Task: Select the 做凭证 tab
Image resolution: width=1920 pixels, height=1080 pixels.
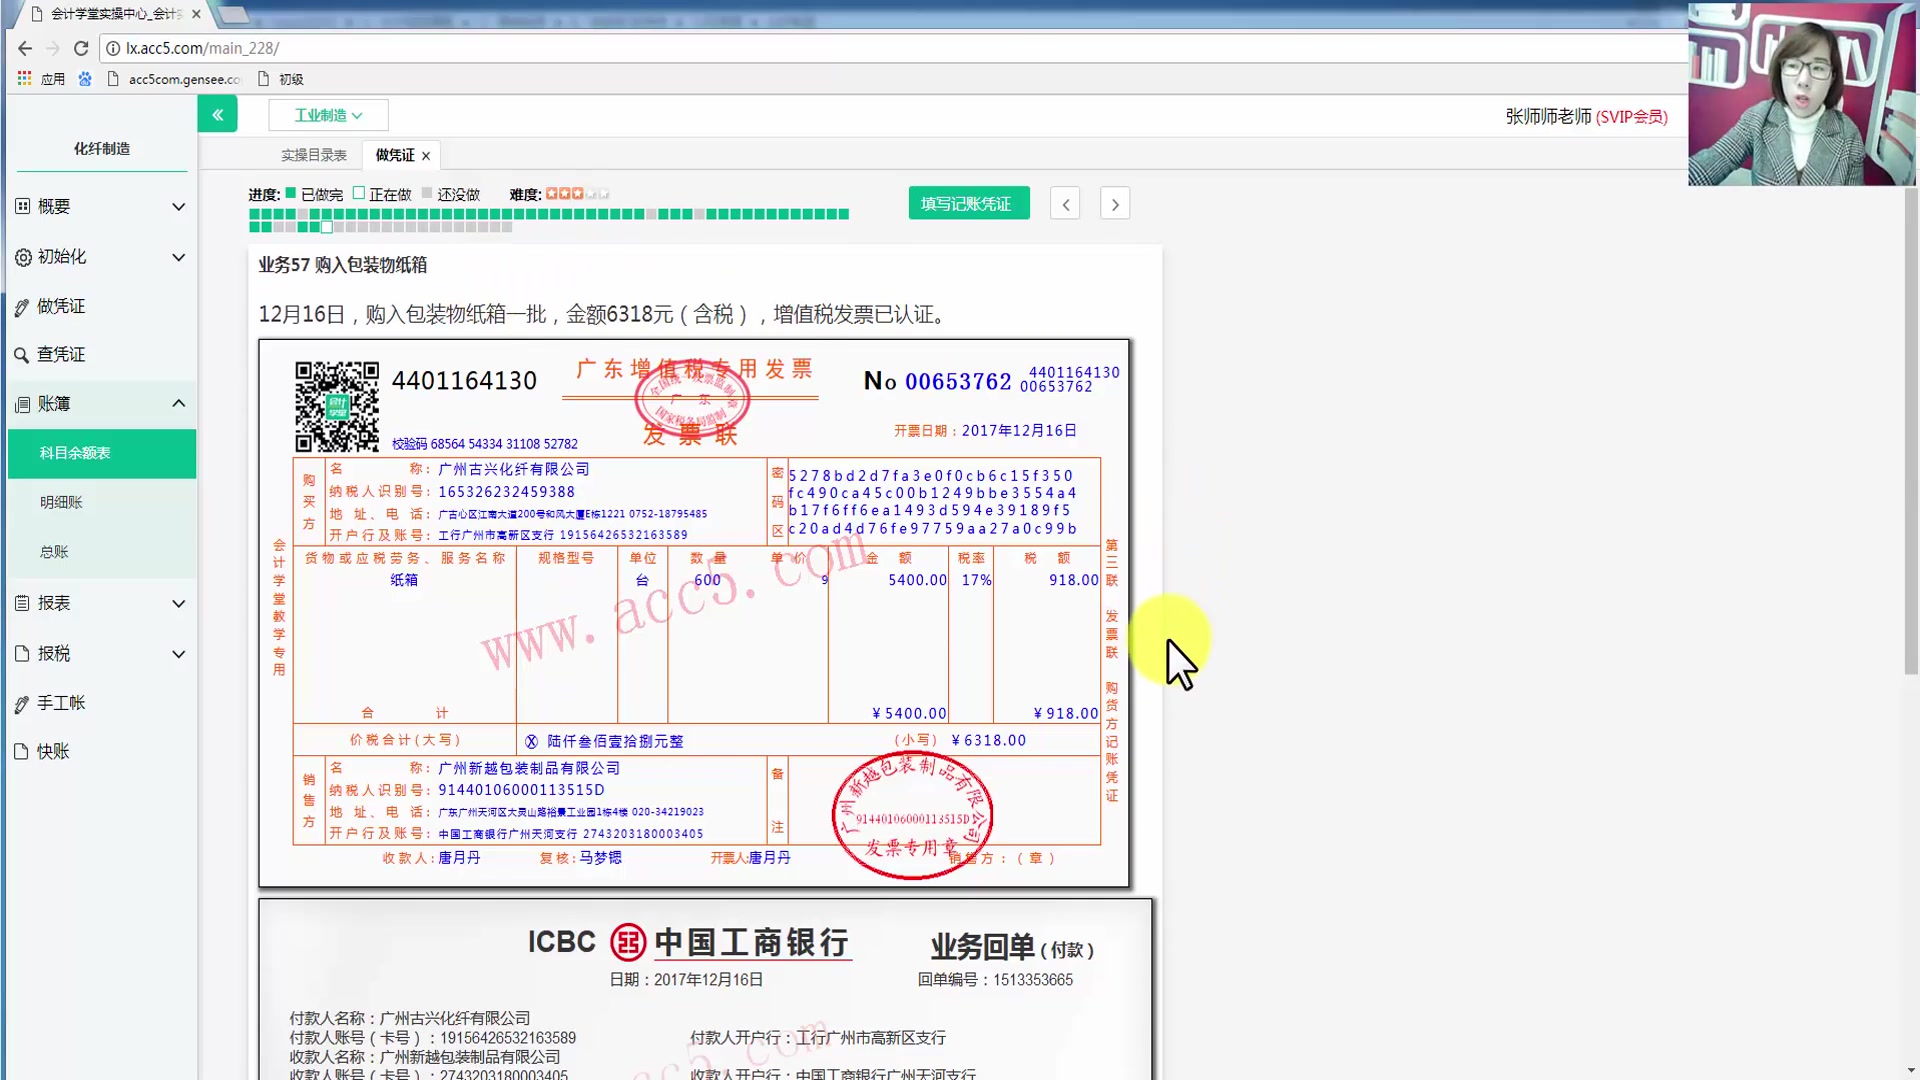Action: 395,155
